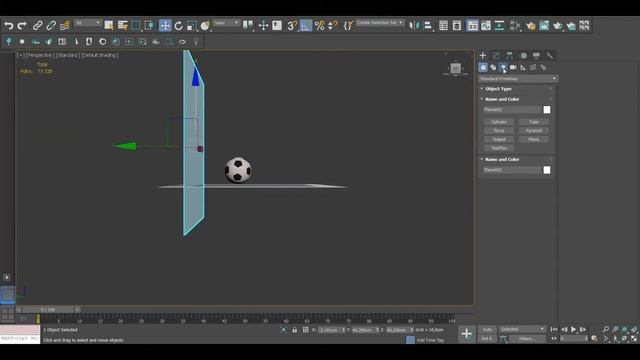Click the Bind to Space Warp icon

64,26
